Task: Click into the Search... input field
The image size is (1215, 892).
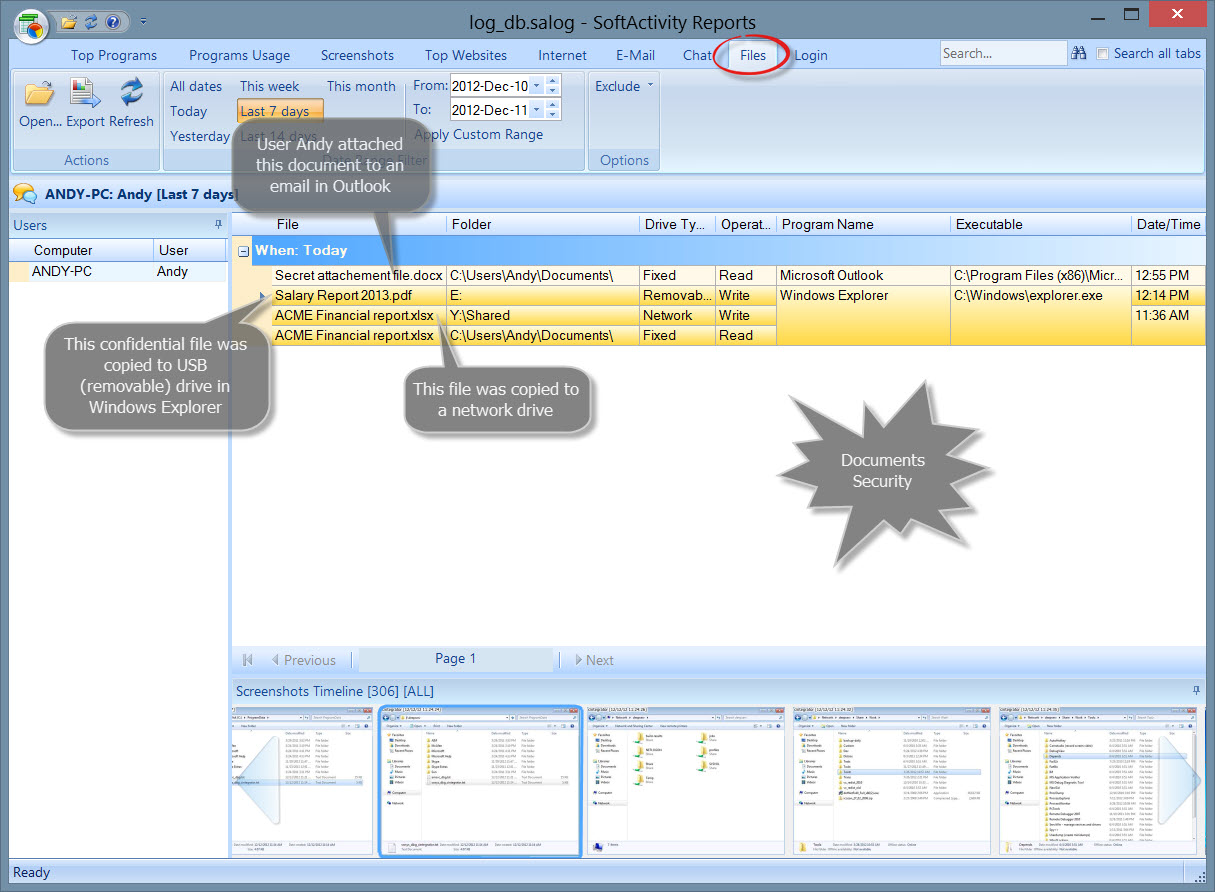Action: [1004, 53]
